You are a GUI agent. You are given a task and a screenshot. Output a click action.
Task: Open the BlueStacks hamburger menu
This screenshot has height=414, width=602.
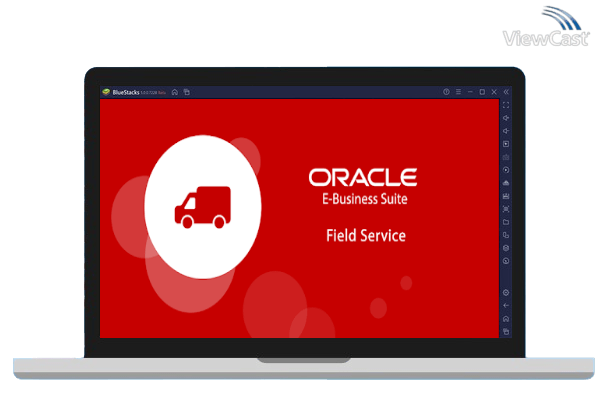click(x=458, y=92)
